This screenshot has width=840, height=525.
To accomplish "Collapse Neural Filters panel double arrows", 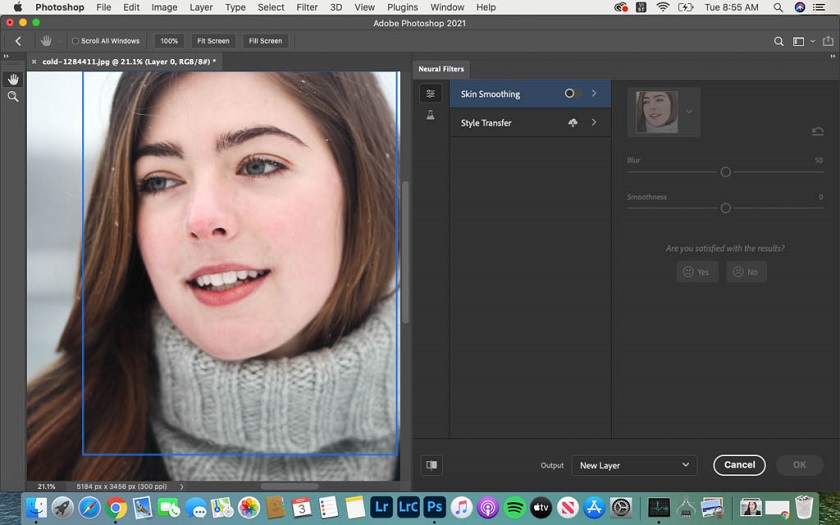I will [832, 56].
